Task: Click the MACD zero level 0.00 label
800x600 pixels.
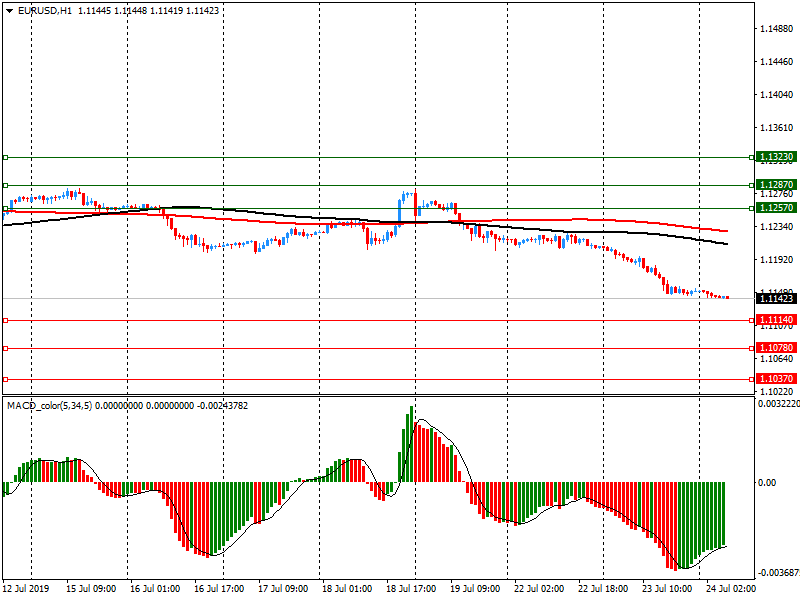Action: tap(767, 482)
